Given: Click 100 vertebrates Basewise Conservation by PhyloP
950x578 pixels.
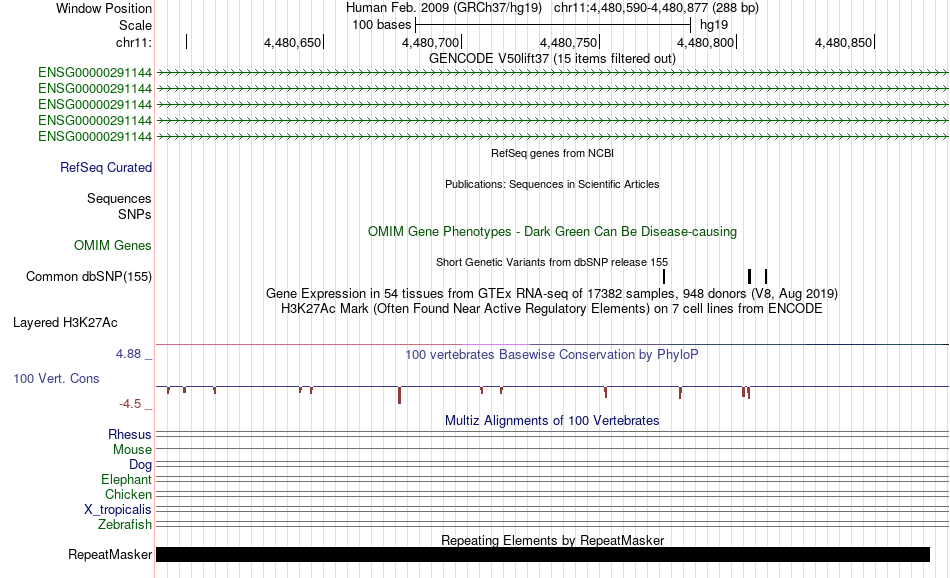Looking at the screenshot, I should [552, 354].
